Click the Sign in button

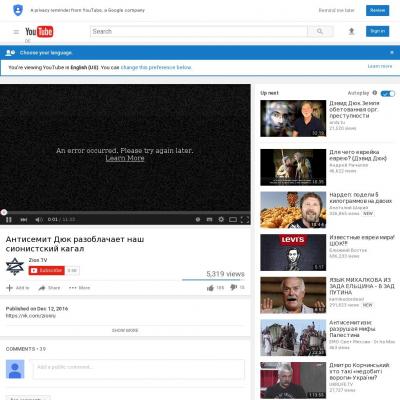coord(377,31)
